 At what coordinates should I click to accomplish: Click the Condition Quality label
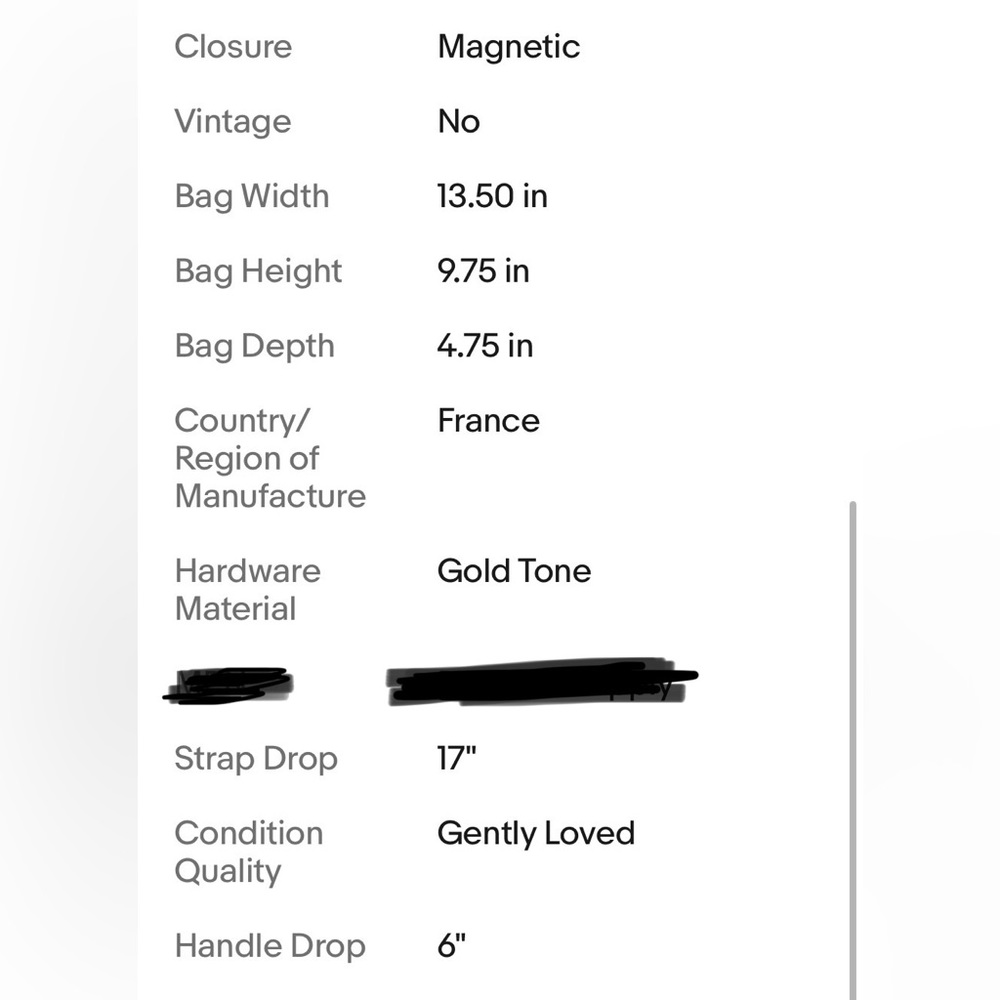[x=249, y=853]
